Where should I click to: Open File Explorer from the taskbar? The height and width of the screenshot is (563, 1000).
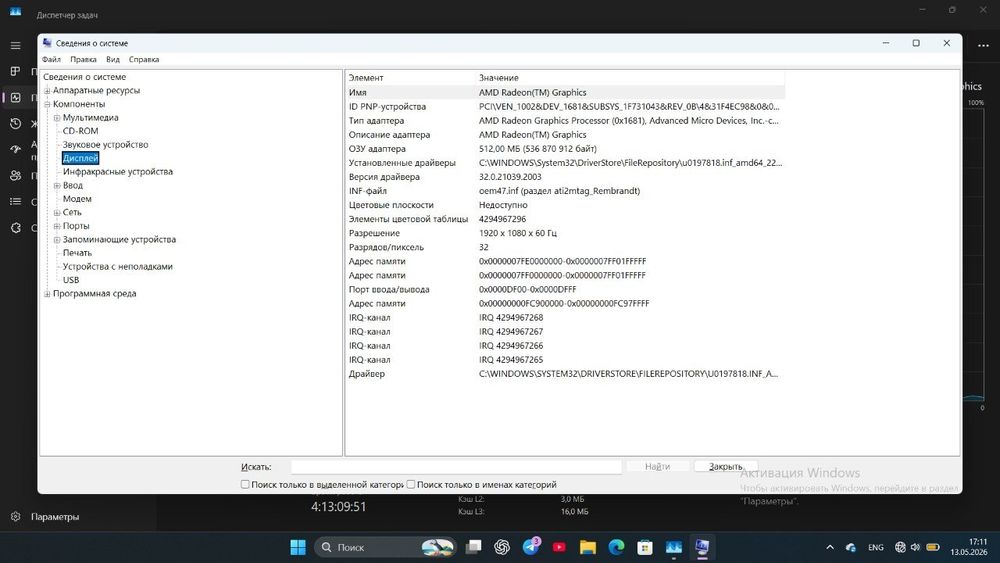tap(587, 547)
